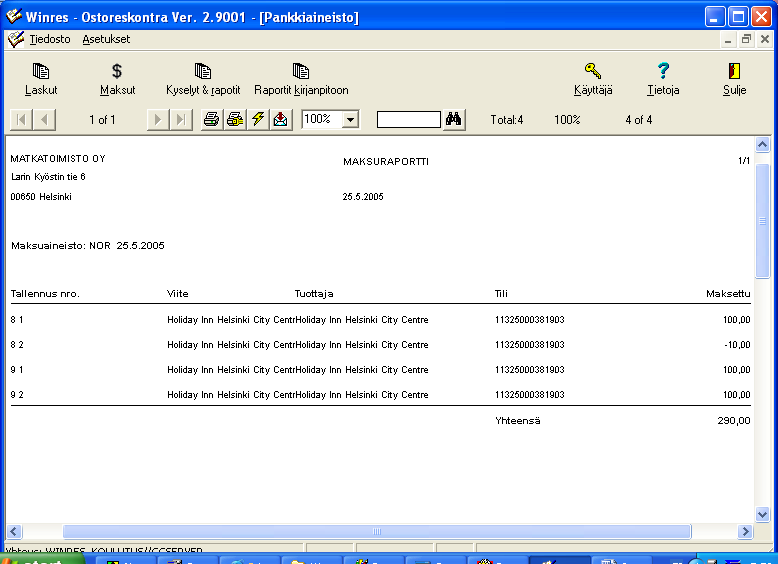Export the report with envelope icon

coord(280,120)
